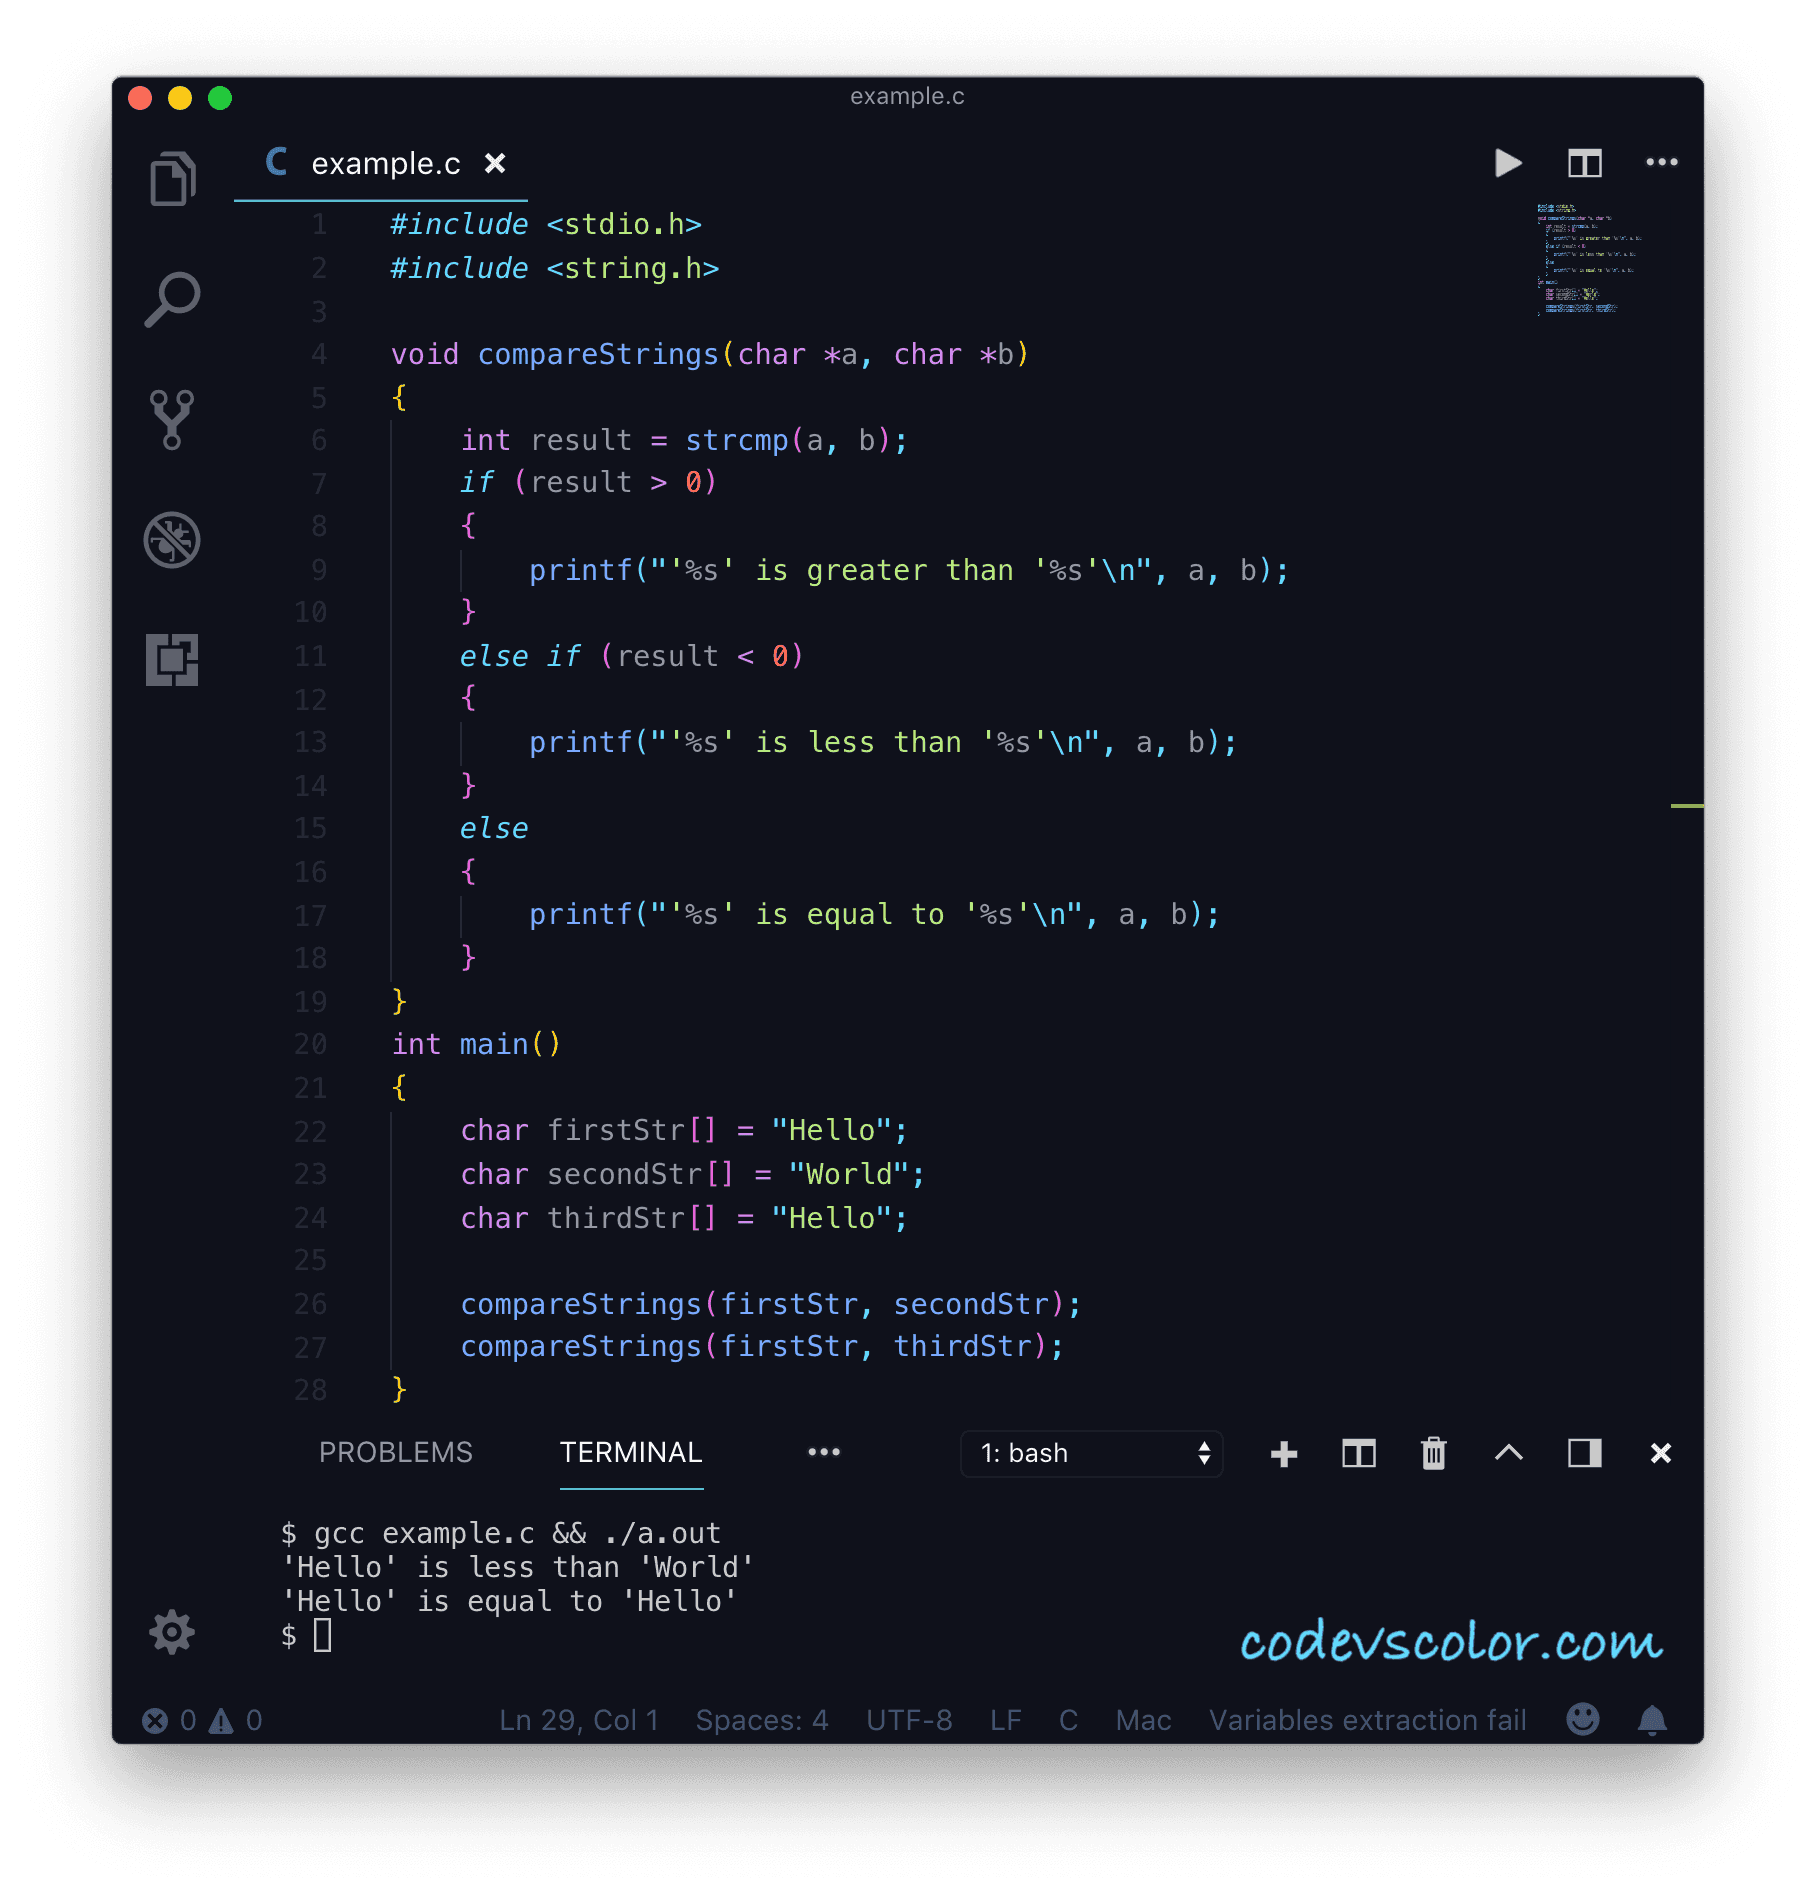Viewport: 1816px width, 1892px height.
Task: Select the example.c editor tab
Action: click(x=385, y=163)
